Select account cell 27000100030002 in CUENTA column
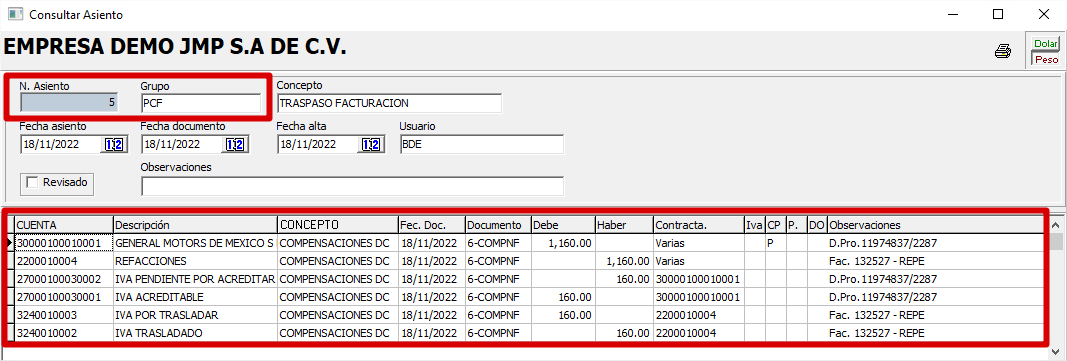This screenshot has height=361, width=1067. 63,279
